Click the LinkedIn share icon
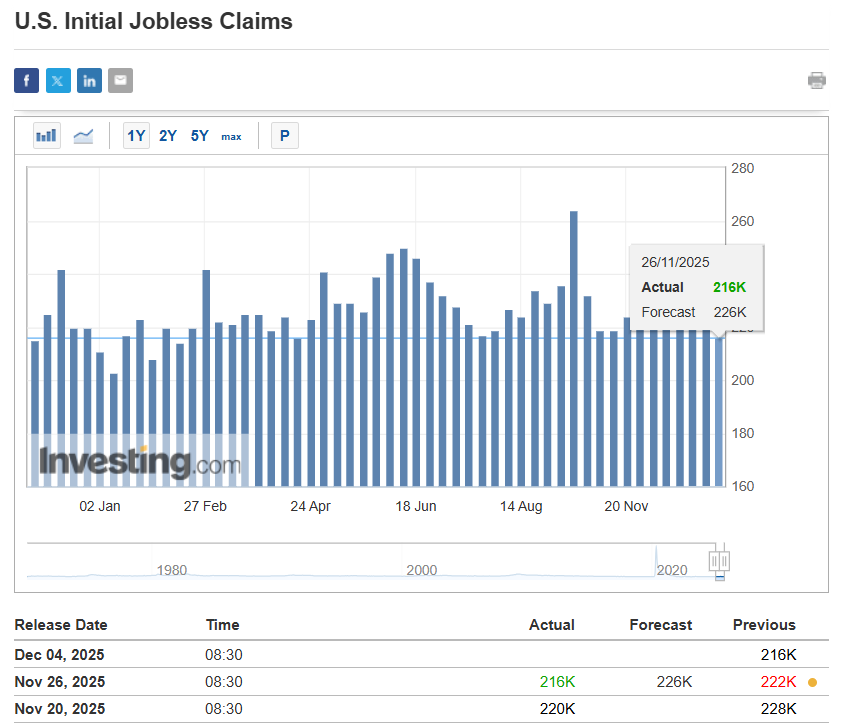The height and width of the screenshot is (725, 842). 89,81
